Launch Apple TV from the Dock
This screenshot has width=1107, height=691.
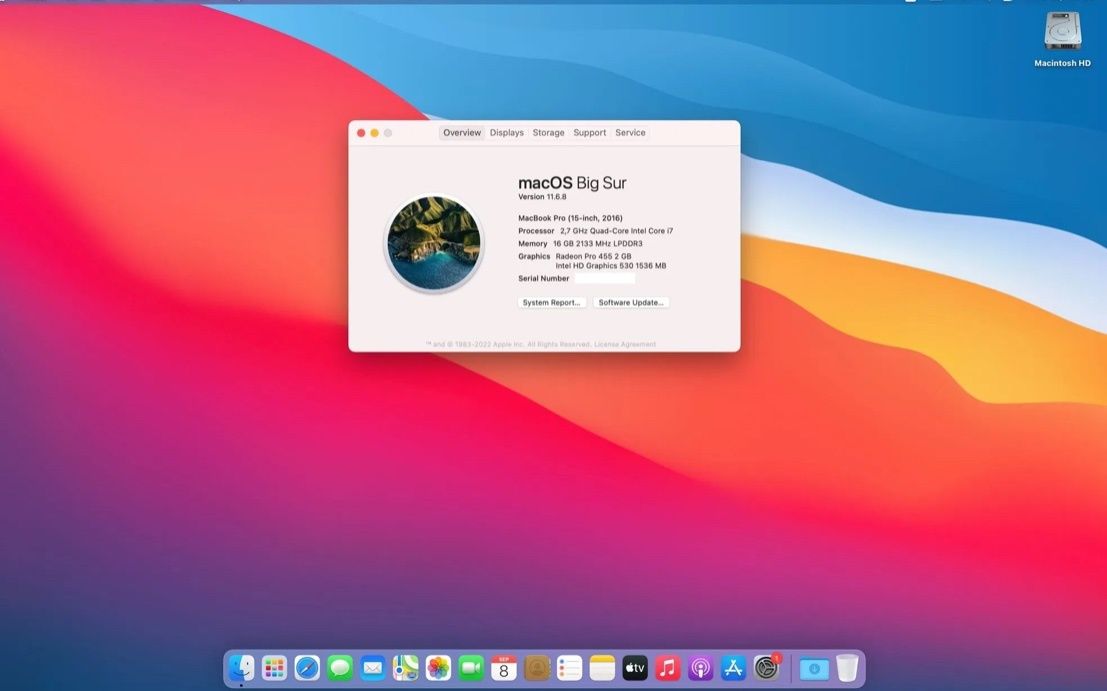(x=635, y=667)
